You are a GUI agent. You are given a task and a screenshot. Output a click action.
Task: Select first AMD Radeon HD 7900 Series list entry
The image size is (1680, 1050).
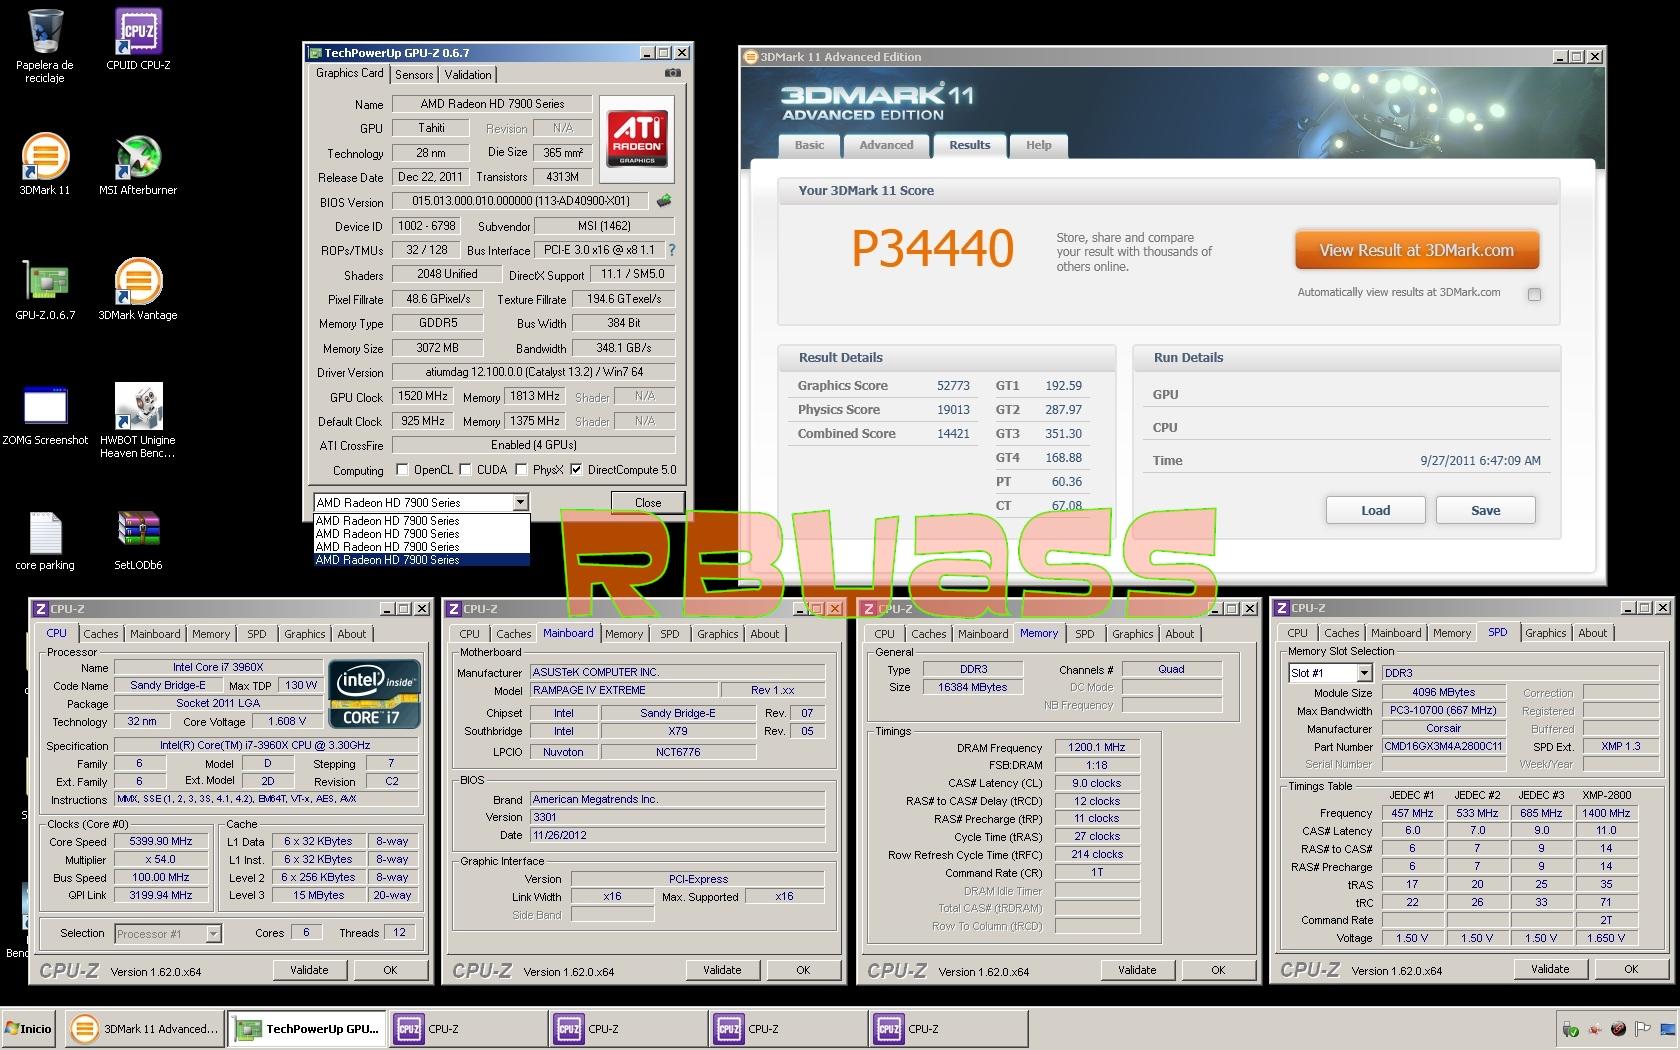coord(421,521)
